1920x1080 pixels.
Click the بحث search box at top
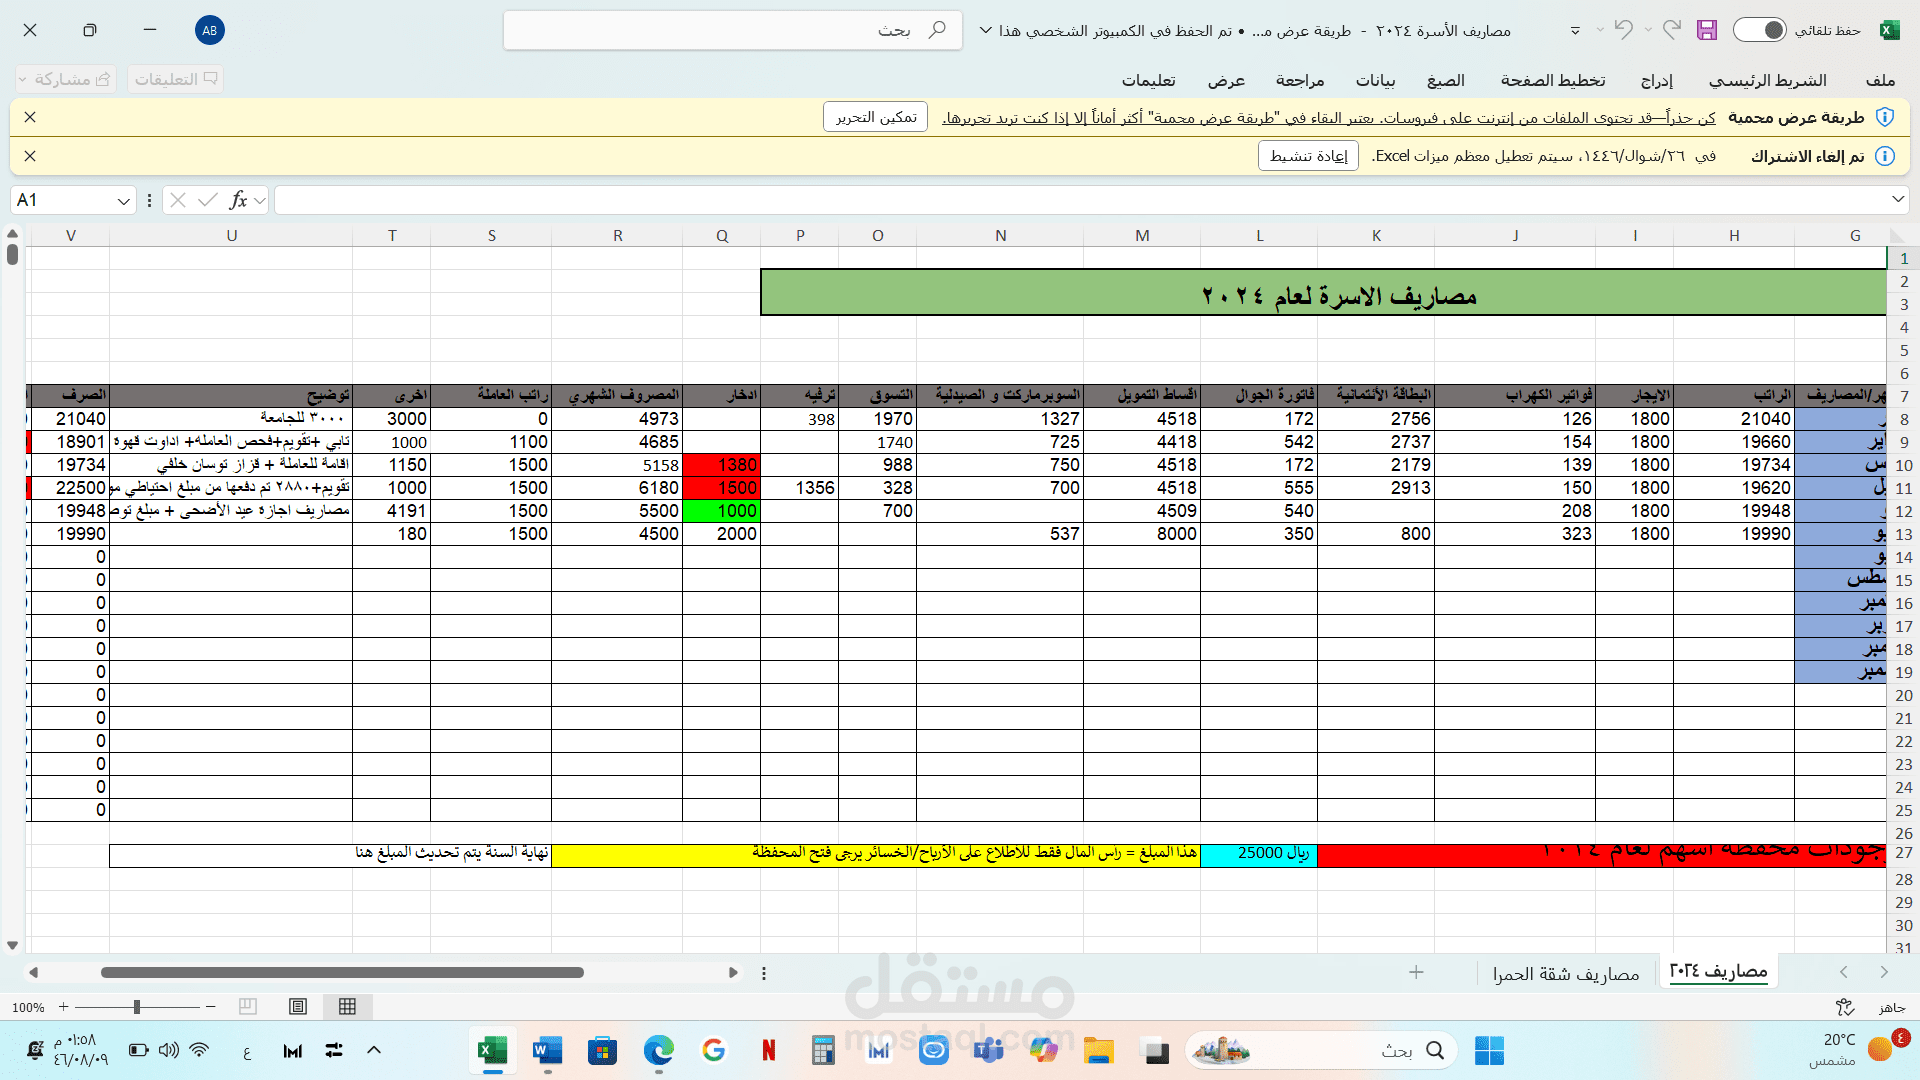(x=733, y=30)
